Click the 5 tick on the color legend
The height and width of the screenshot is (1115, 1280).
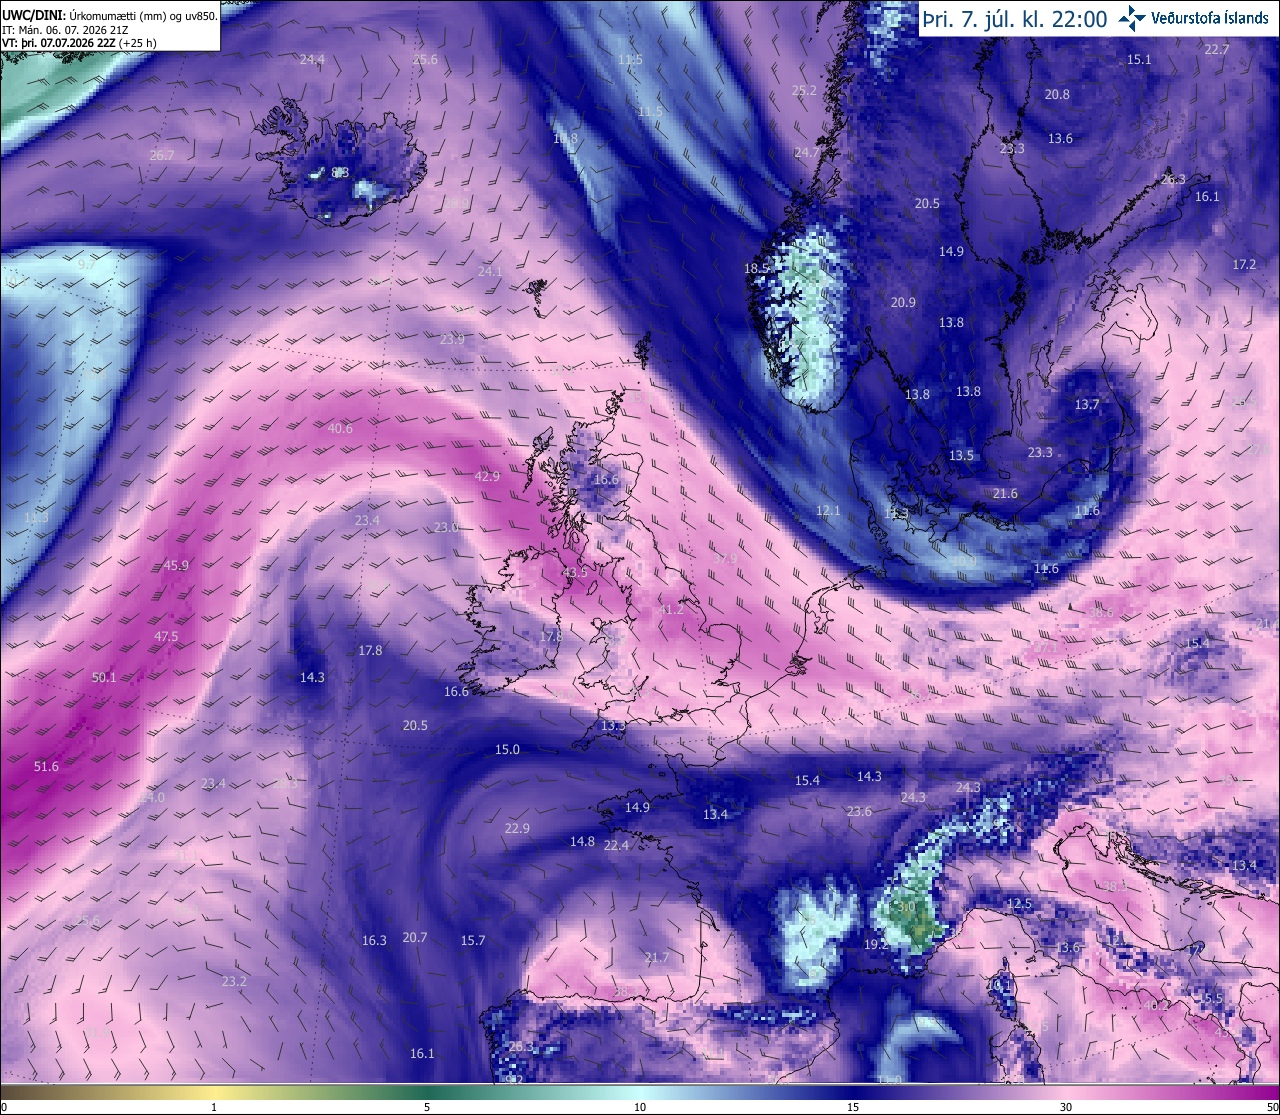click(427, 1106)
